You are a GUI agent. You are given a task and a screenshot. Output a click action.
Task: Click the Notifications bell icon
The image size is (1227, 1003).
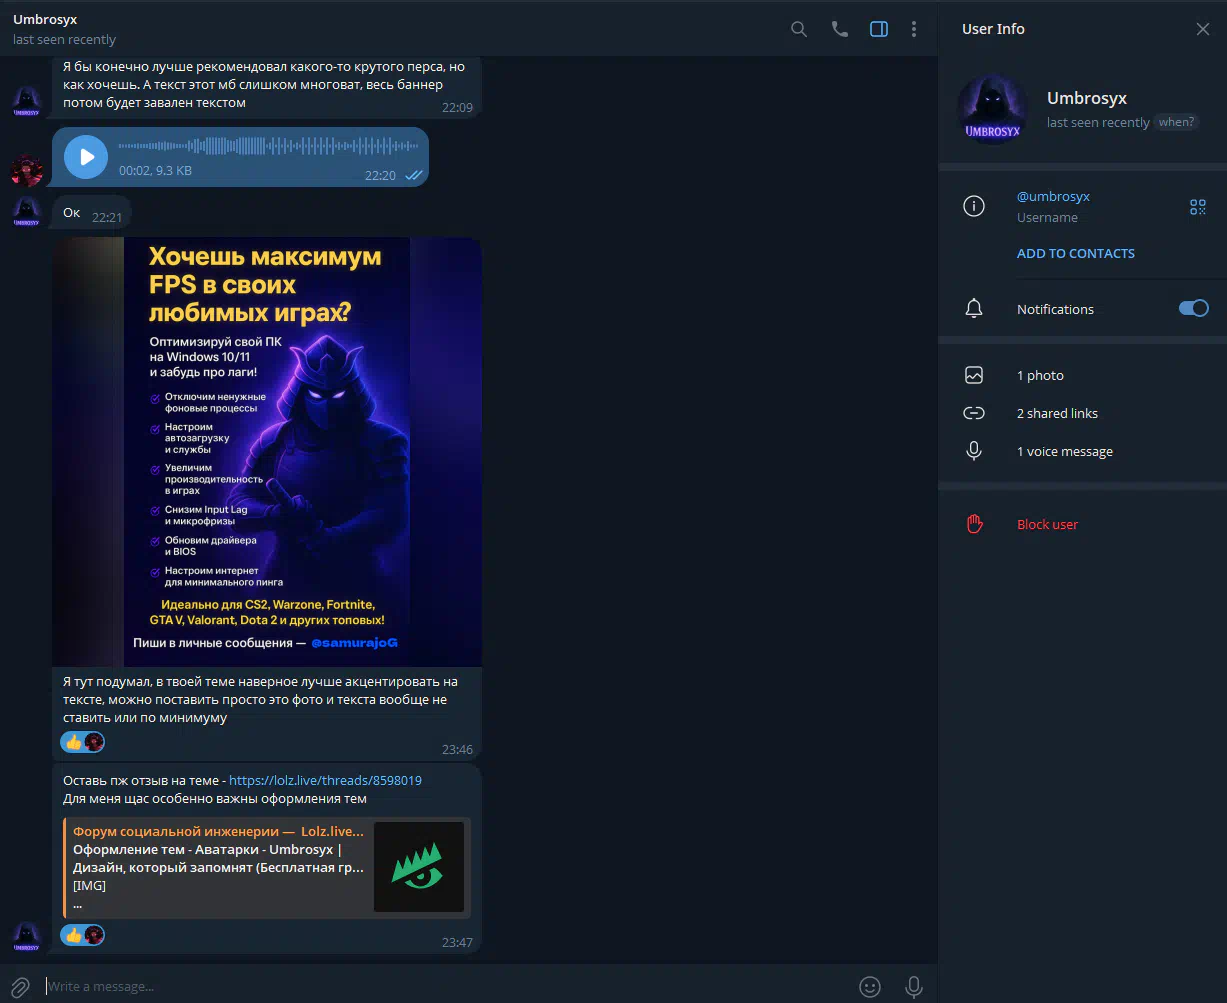point(974,308)
